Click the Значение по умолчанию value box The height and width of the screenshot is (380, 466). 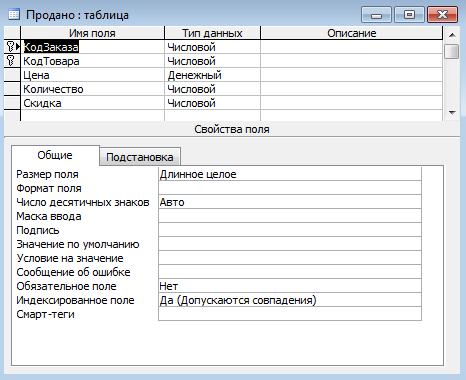point(290,244)
